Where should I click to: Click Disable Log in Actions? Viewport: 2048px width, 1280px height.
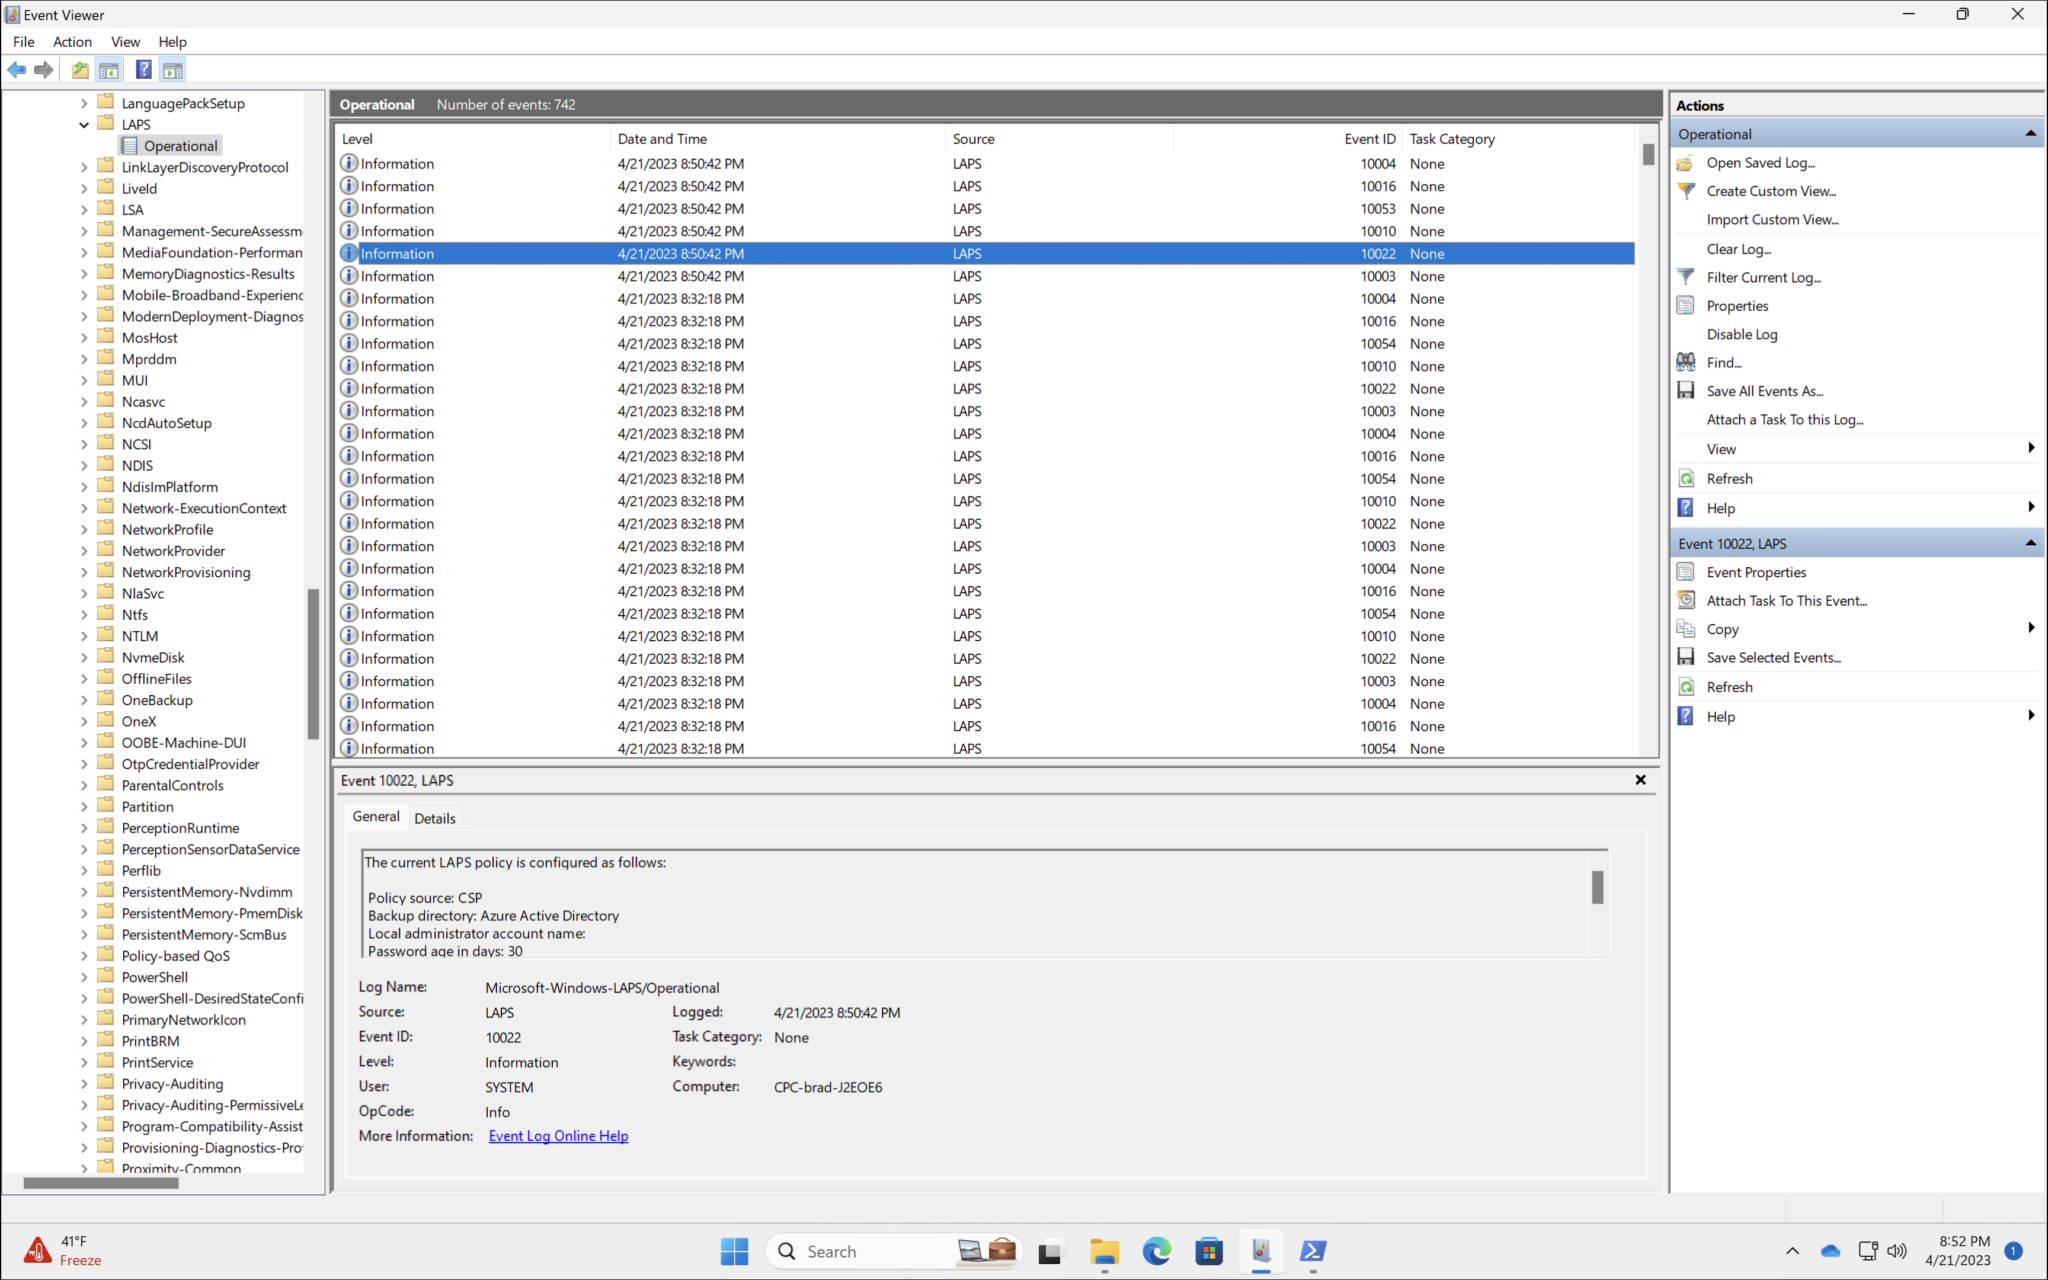tap(1742, 334)
